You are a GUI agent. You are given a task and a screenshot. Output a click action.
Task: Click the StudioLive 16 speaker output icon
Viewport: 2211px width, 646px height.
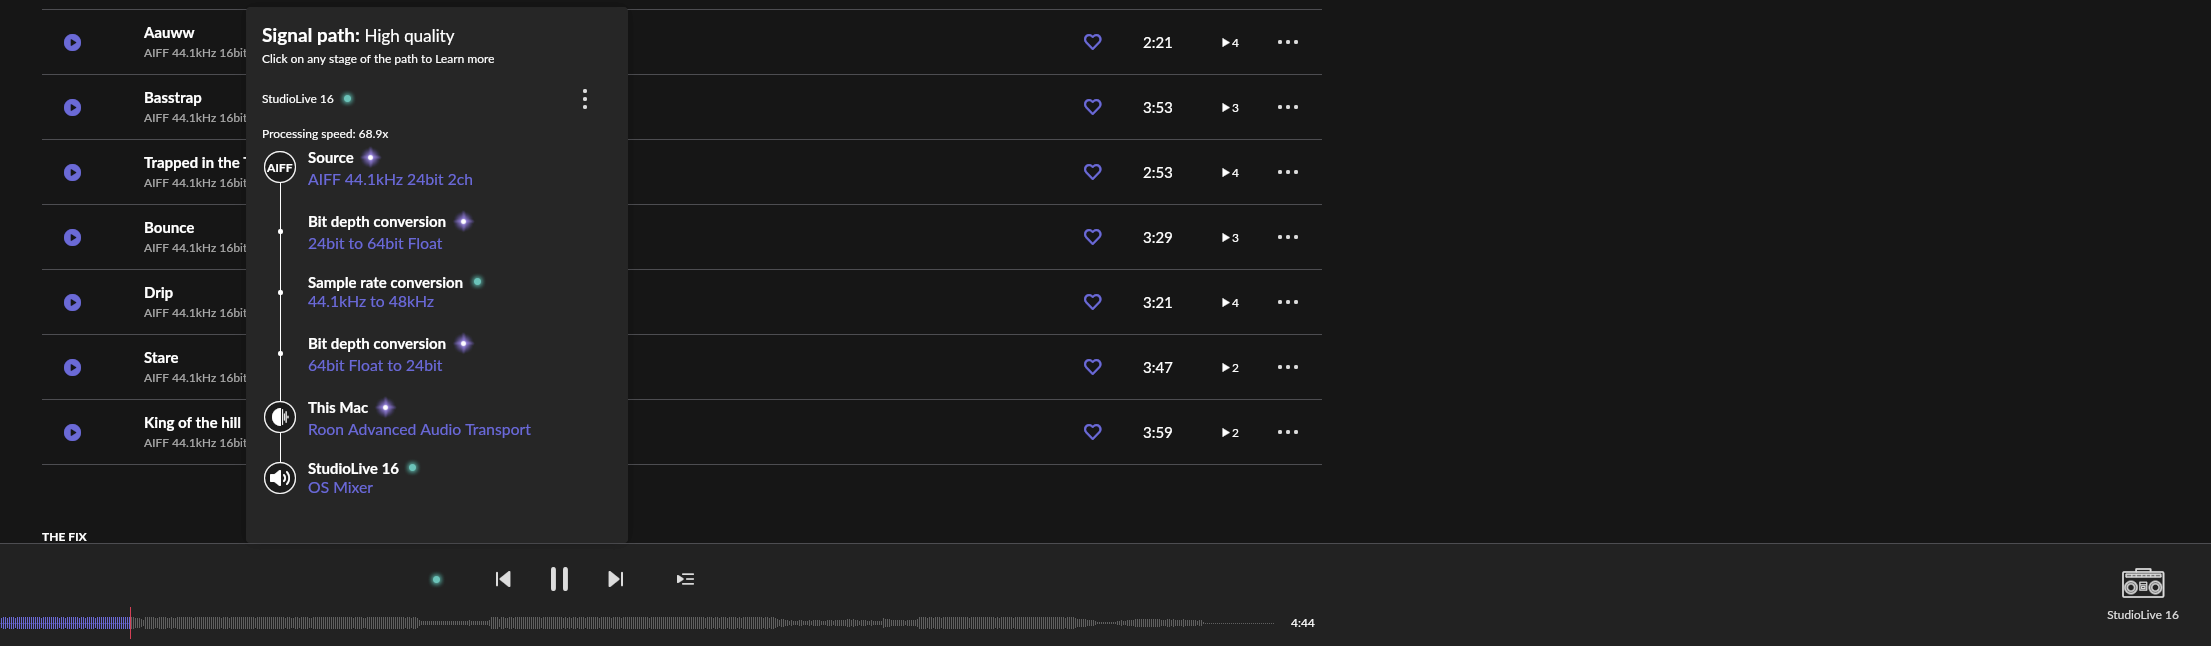click(280, 478)
